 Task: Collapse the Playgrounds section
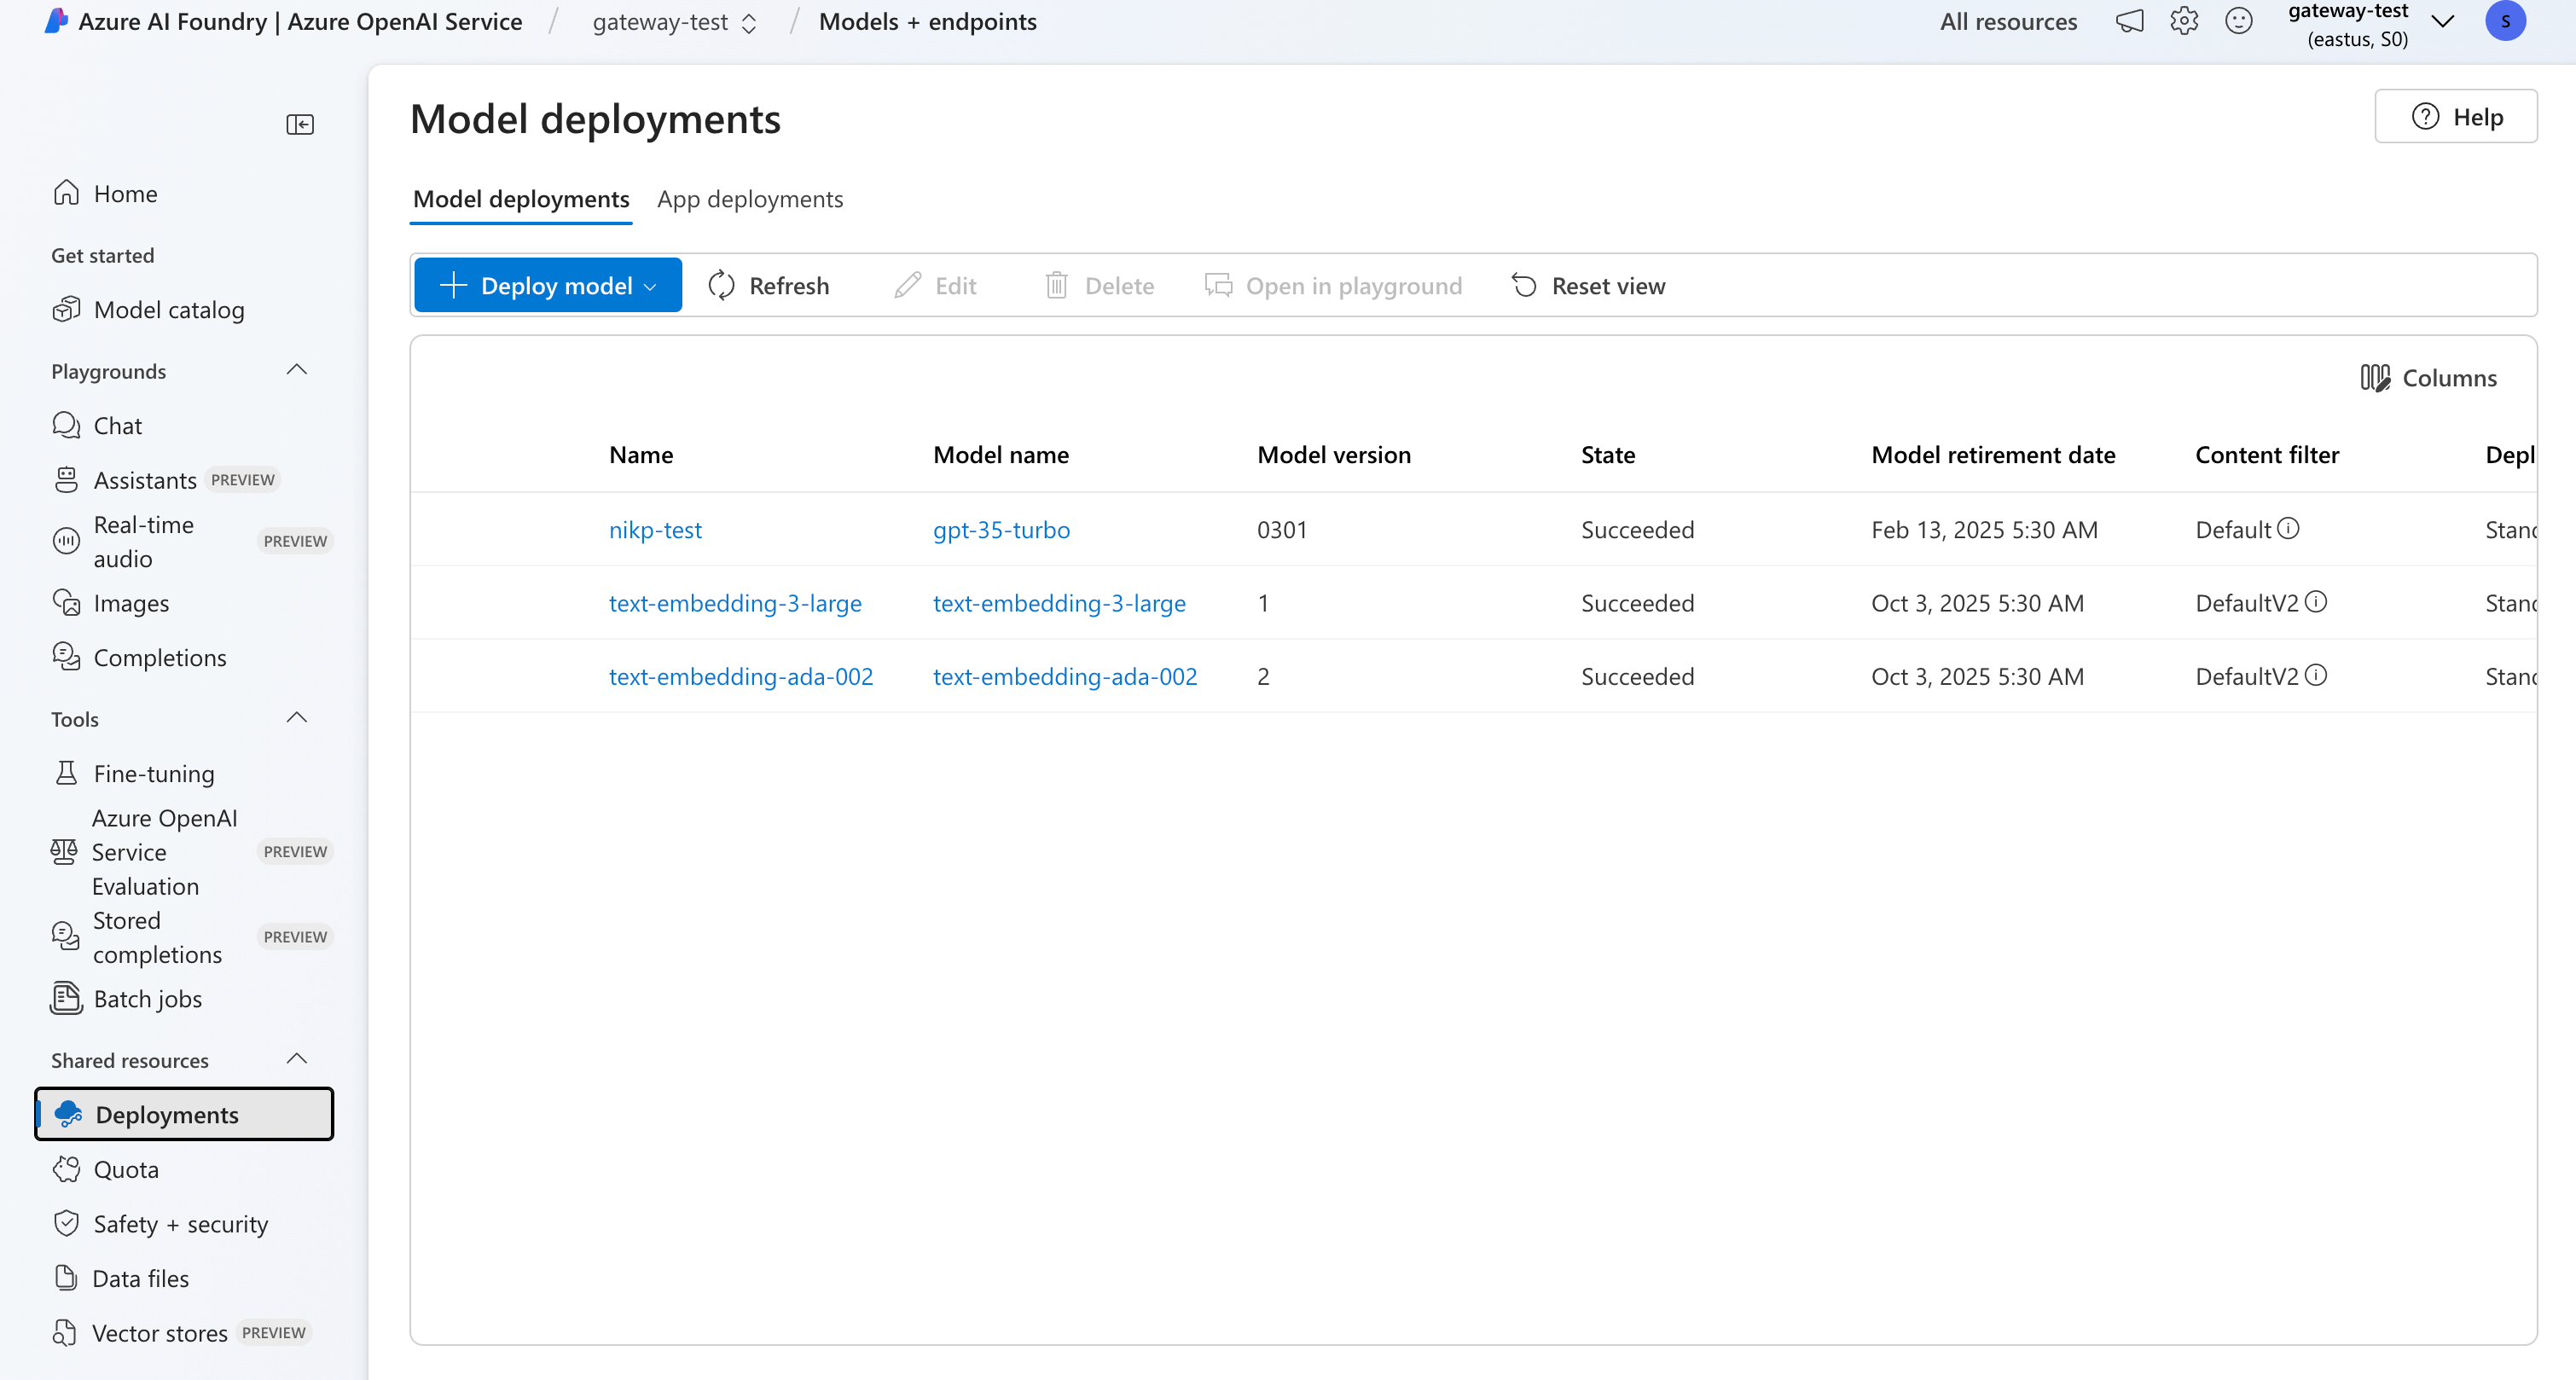click(296, 370)
